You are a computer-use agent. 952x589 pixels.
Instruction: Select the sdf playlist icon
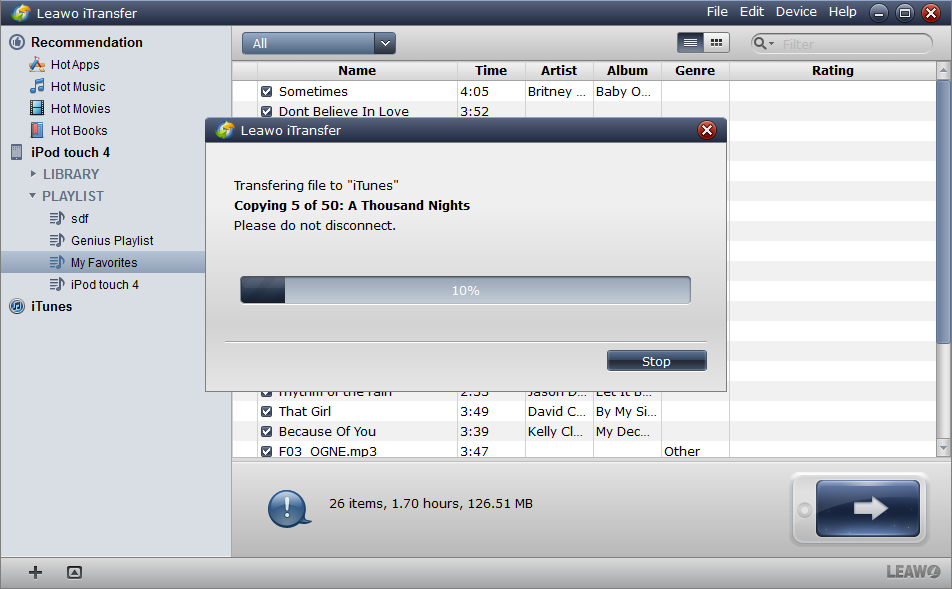[x=57, y=218]
